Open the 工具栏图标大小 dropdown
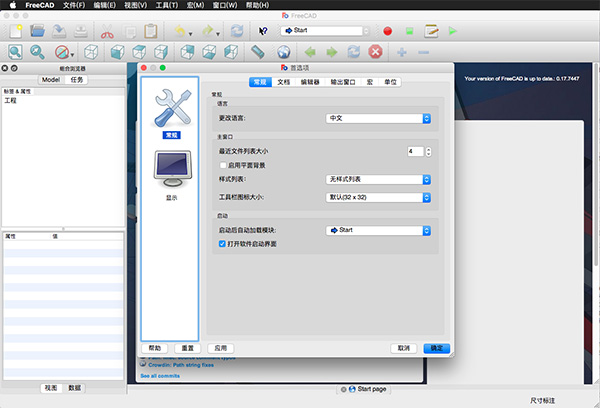 pos(378,197)
